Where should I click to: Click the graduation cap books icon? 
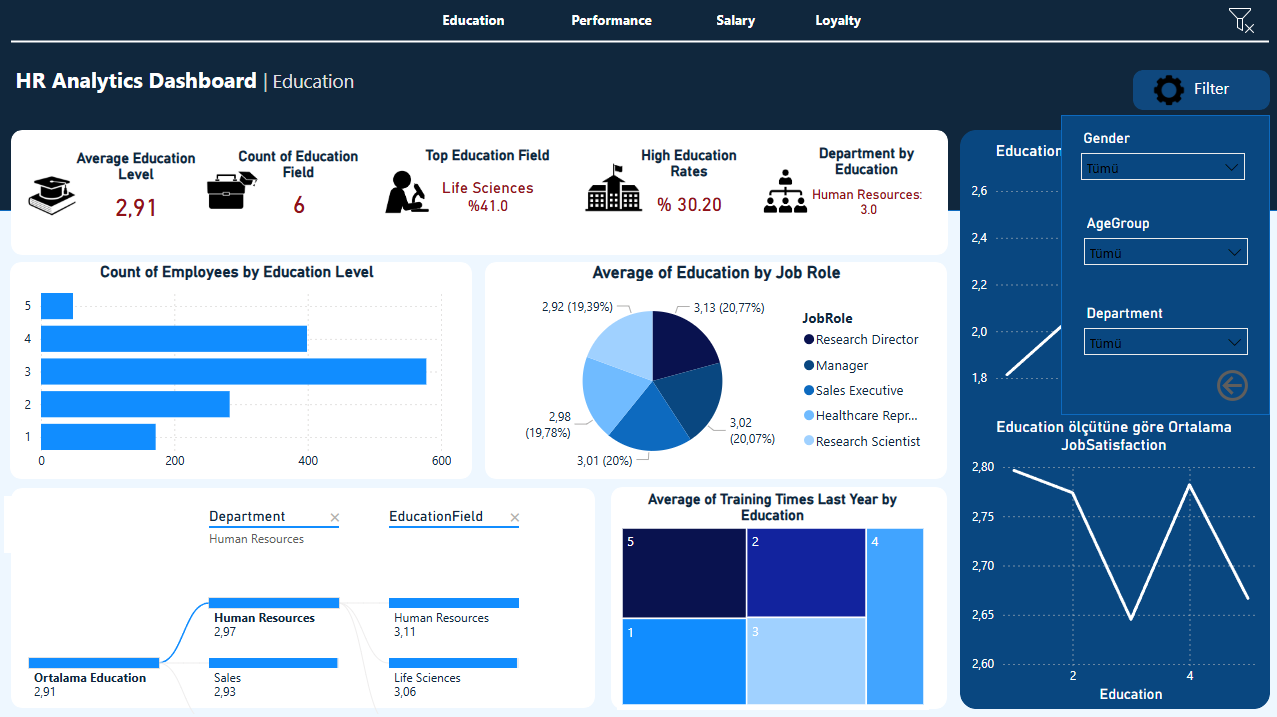51,193
